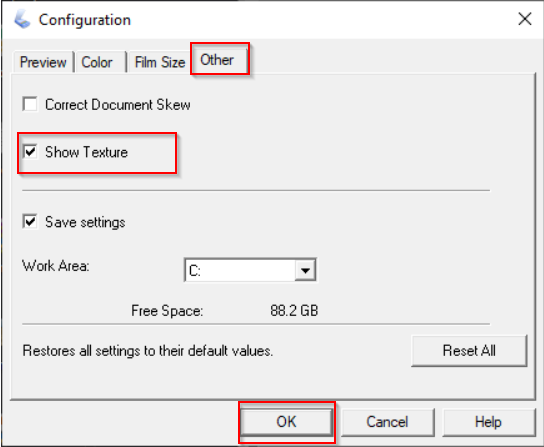Click the "Correct Document Skew" label text

point(118,105)
